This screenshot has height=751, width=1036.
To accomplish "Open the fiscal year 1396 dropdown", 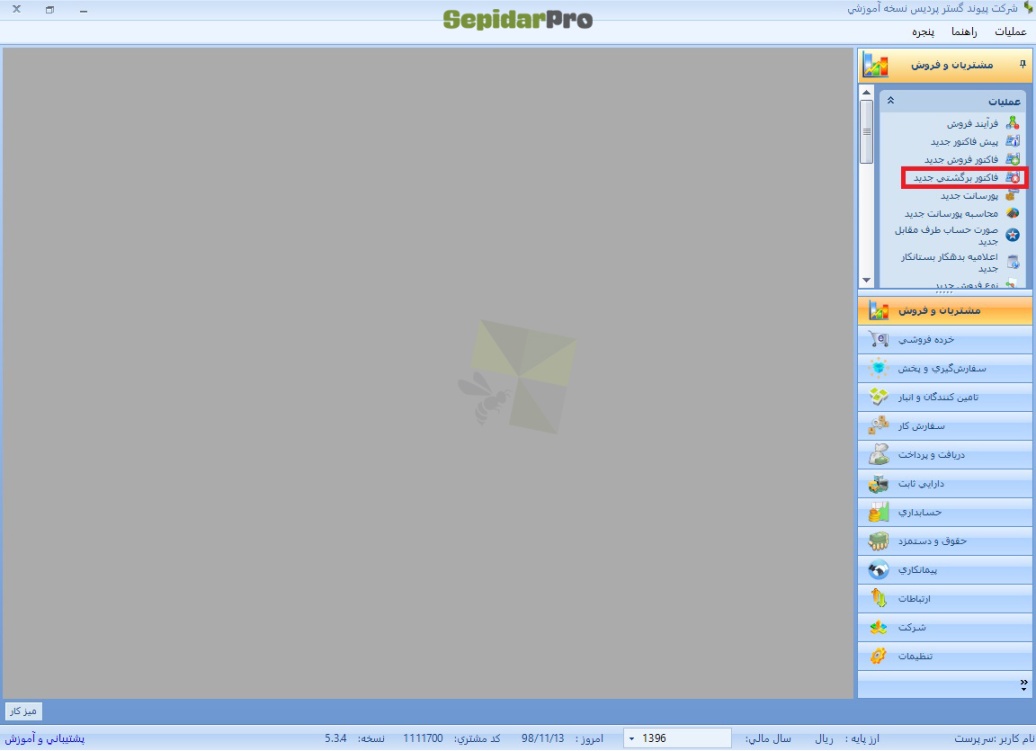I will click(x=632, y=738).
